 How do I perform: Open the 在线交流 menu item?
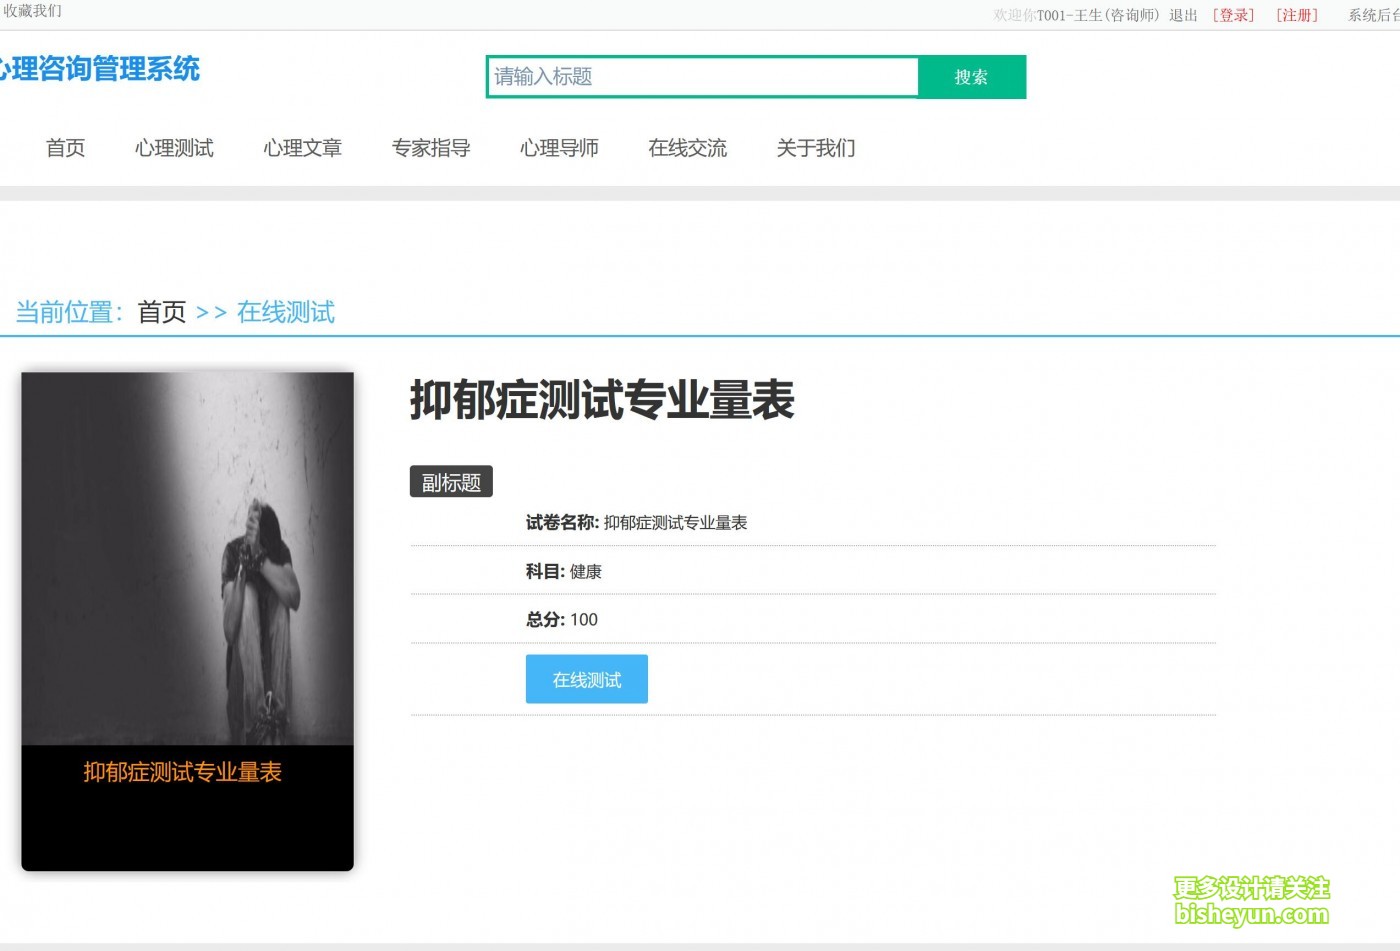pos(688,148)
